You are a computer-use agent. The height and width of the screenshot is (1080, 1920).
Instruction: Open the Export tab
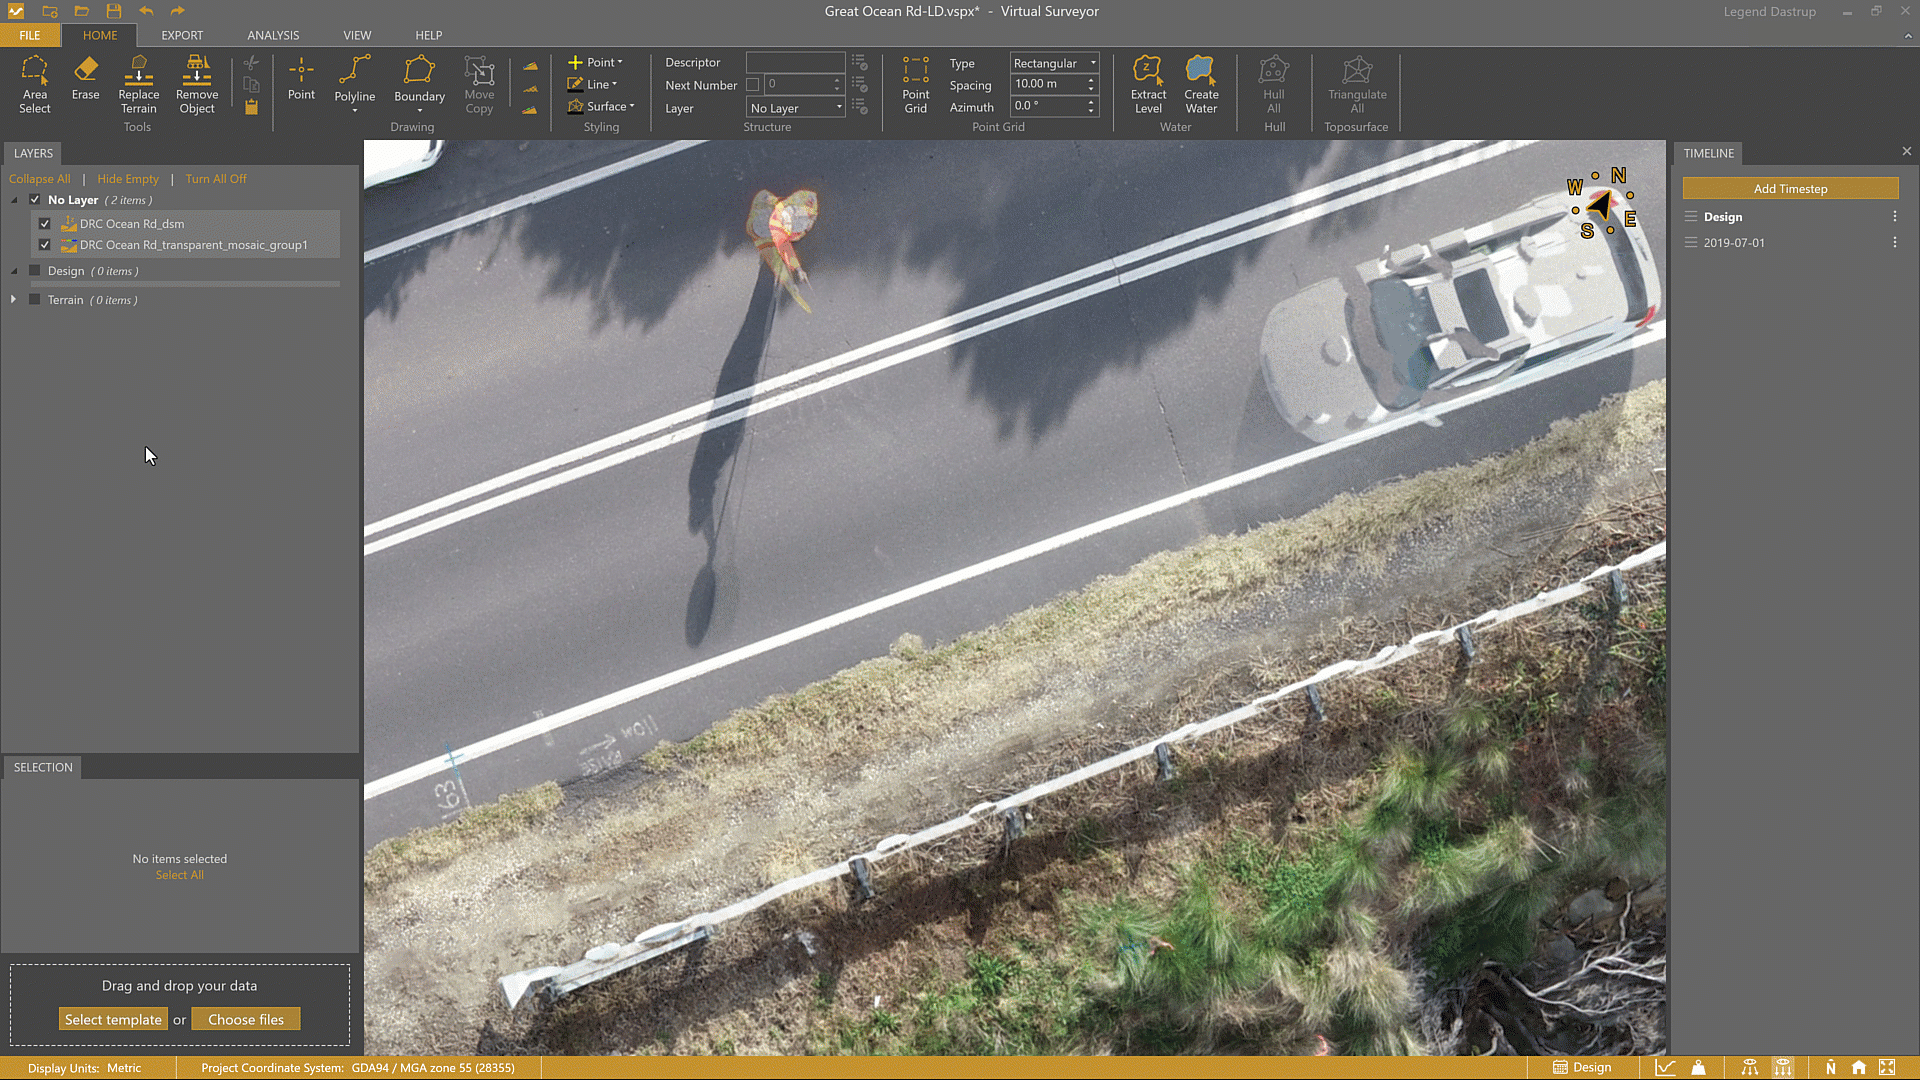182,35
